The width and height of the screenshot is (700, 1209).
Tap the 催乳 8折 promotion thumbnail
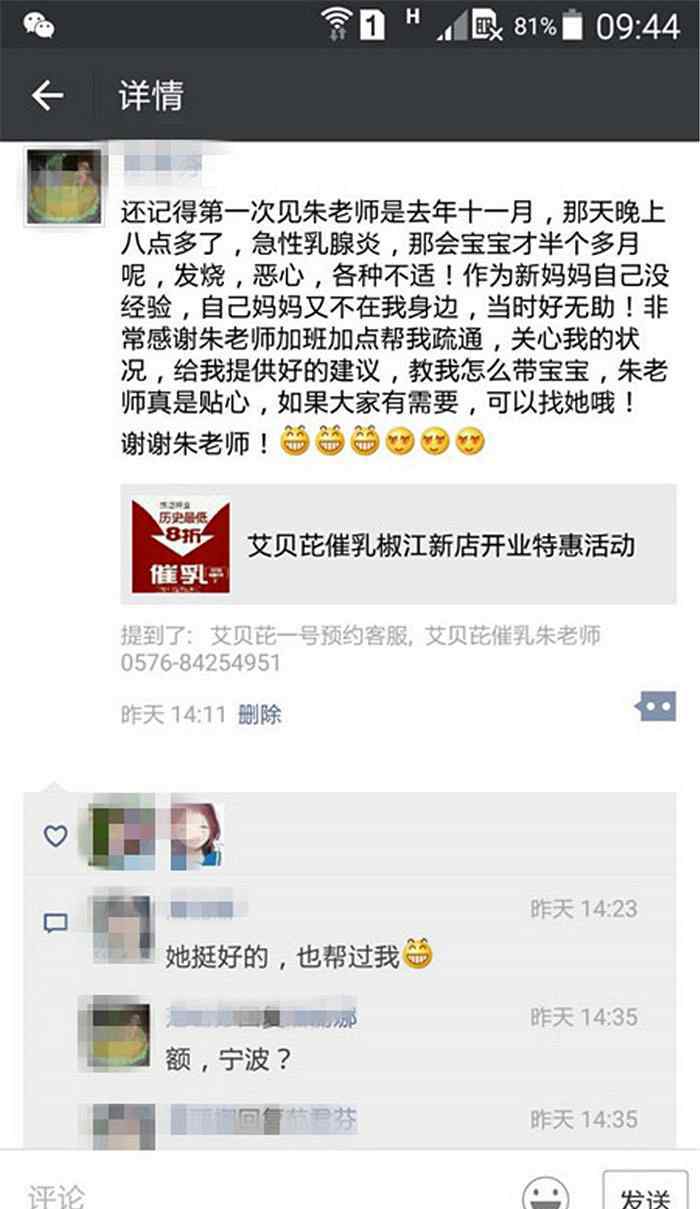[181, 546]
